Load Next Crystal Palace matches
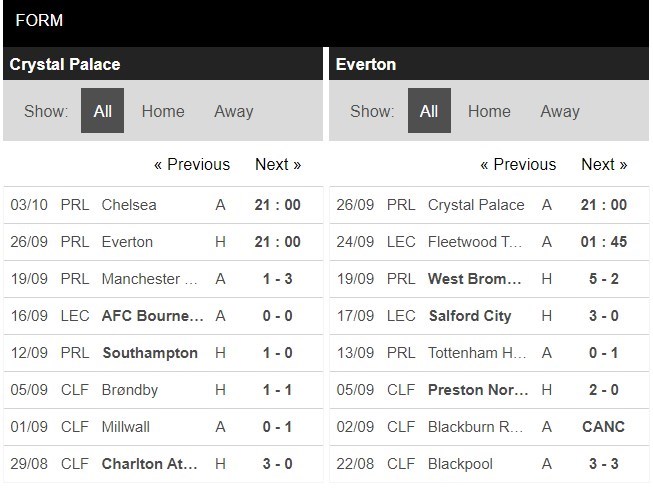Image resolution: width=653 pixels, height=490 pixels. (x=278, y=164)
